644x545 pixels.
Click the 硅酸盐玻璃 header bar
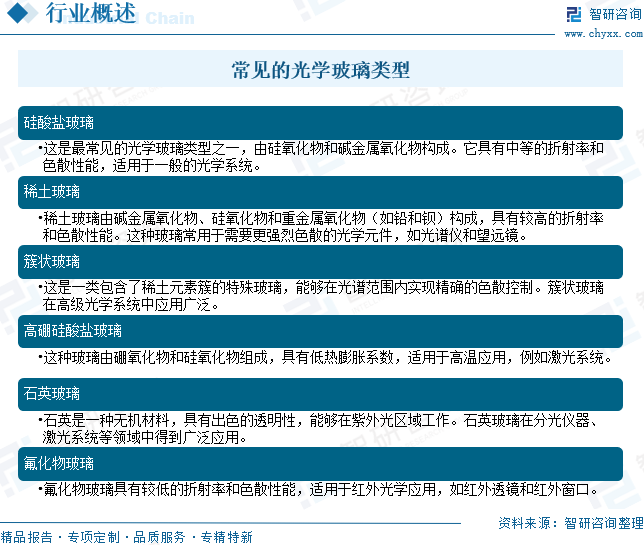click(320, 123)
